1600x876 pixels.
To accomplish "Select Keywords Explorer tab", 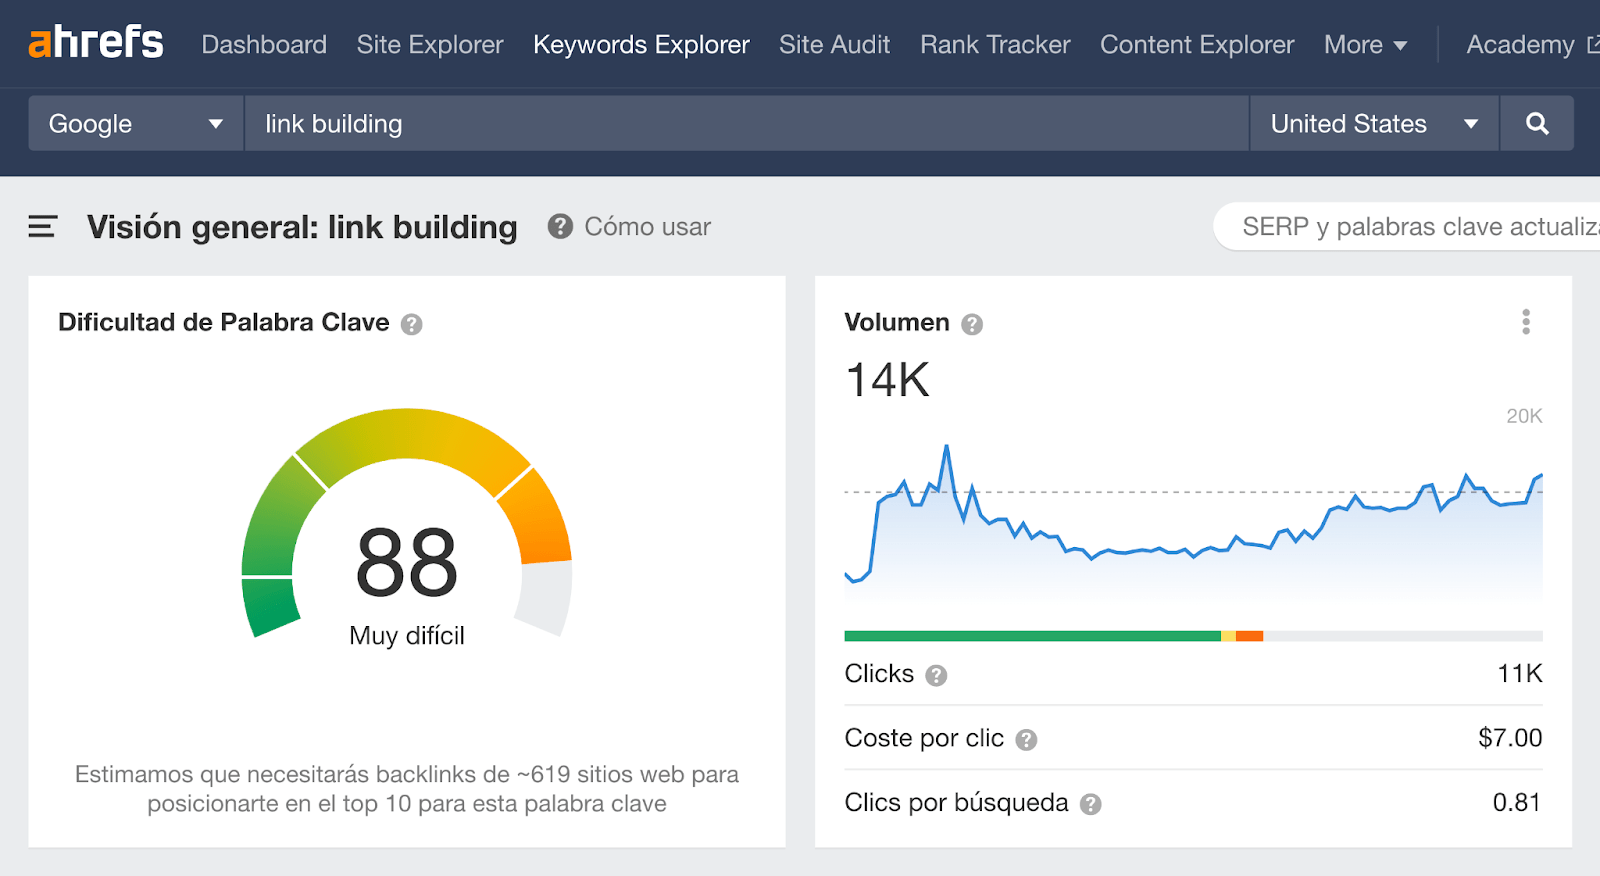I will 641,45.
